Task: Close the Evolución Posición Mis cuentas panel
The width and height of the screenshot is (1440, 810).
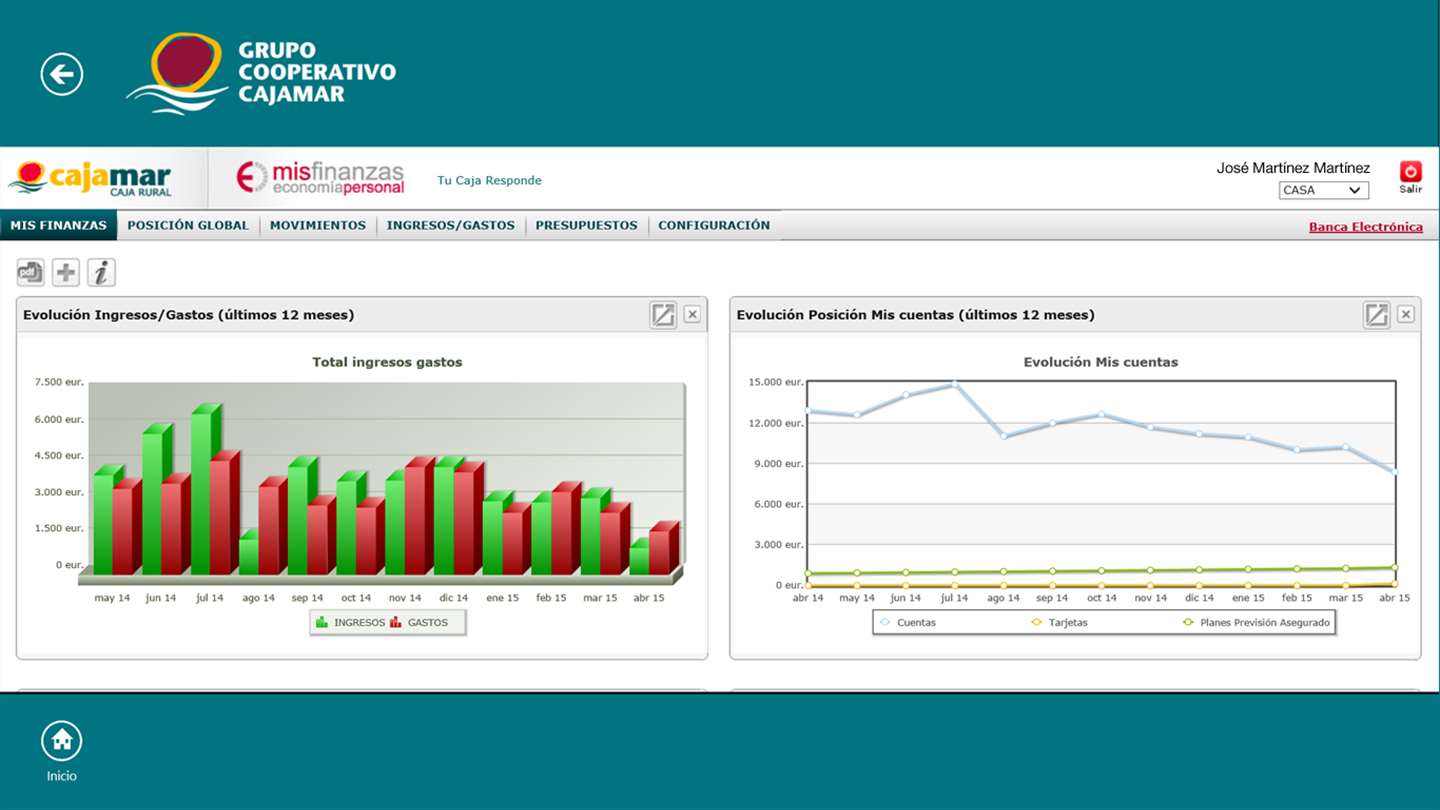Action: pyautogui.click(x=1406, y=315)
